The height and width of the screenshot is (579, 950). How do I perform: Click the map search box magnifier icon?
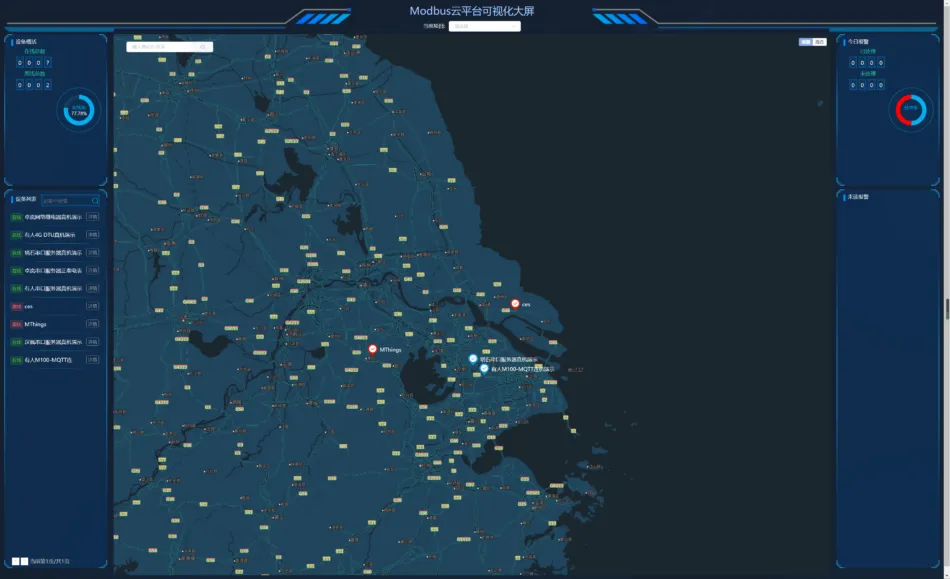tap(204, 47)
